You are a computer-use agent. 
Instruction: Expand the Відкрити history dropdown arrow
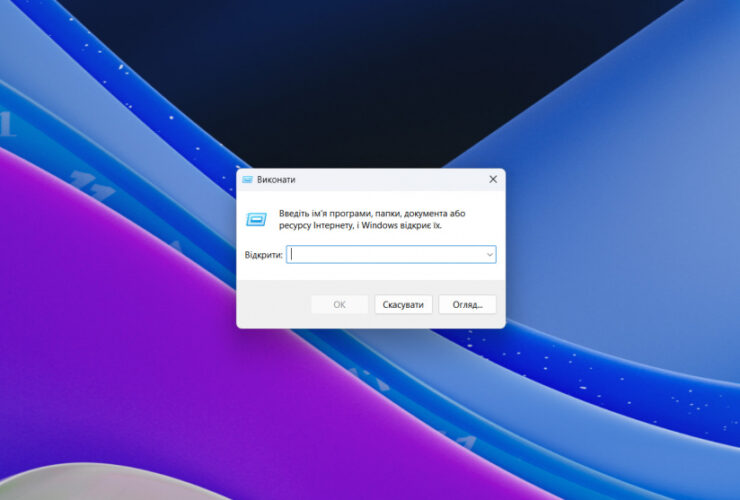489,255
